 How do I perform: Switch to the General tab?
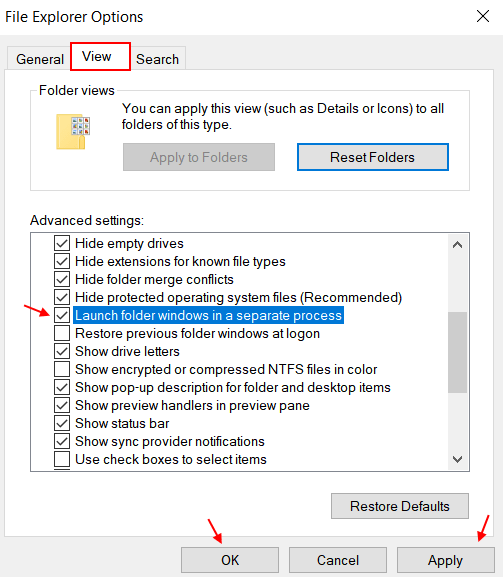pyautogui.click(x=40, y=59)
